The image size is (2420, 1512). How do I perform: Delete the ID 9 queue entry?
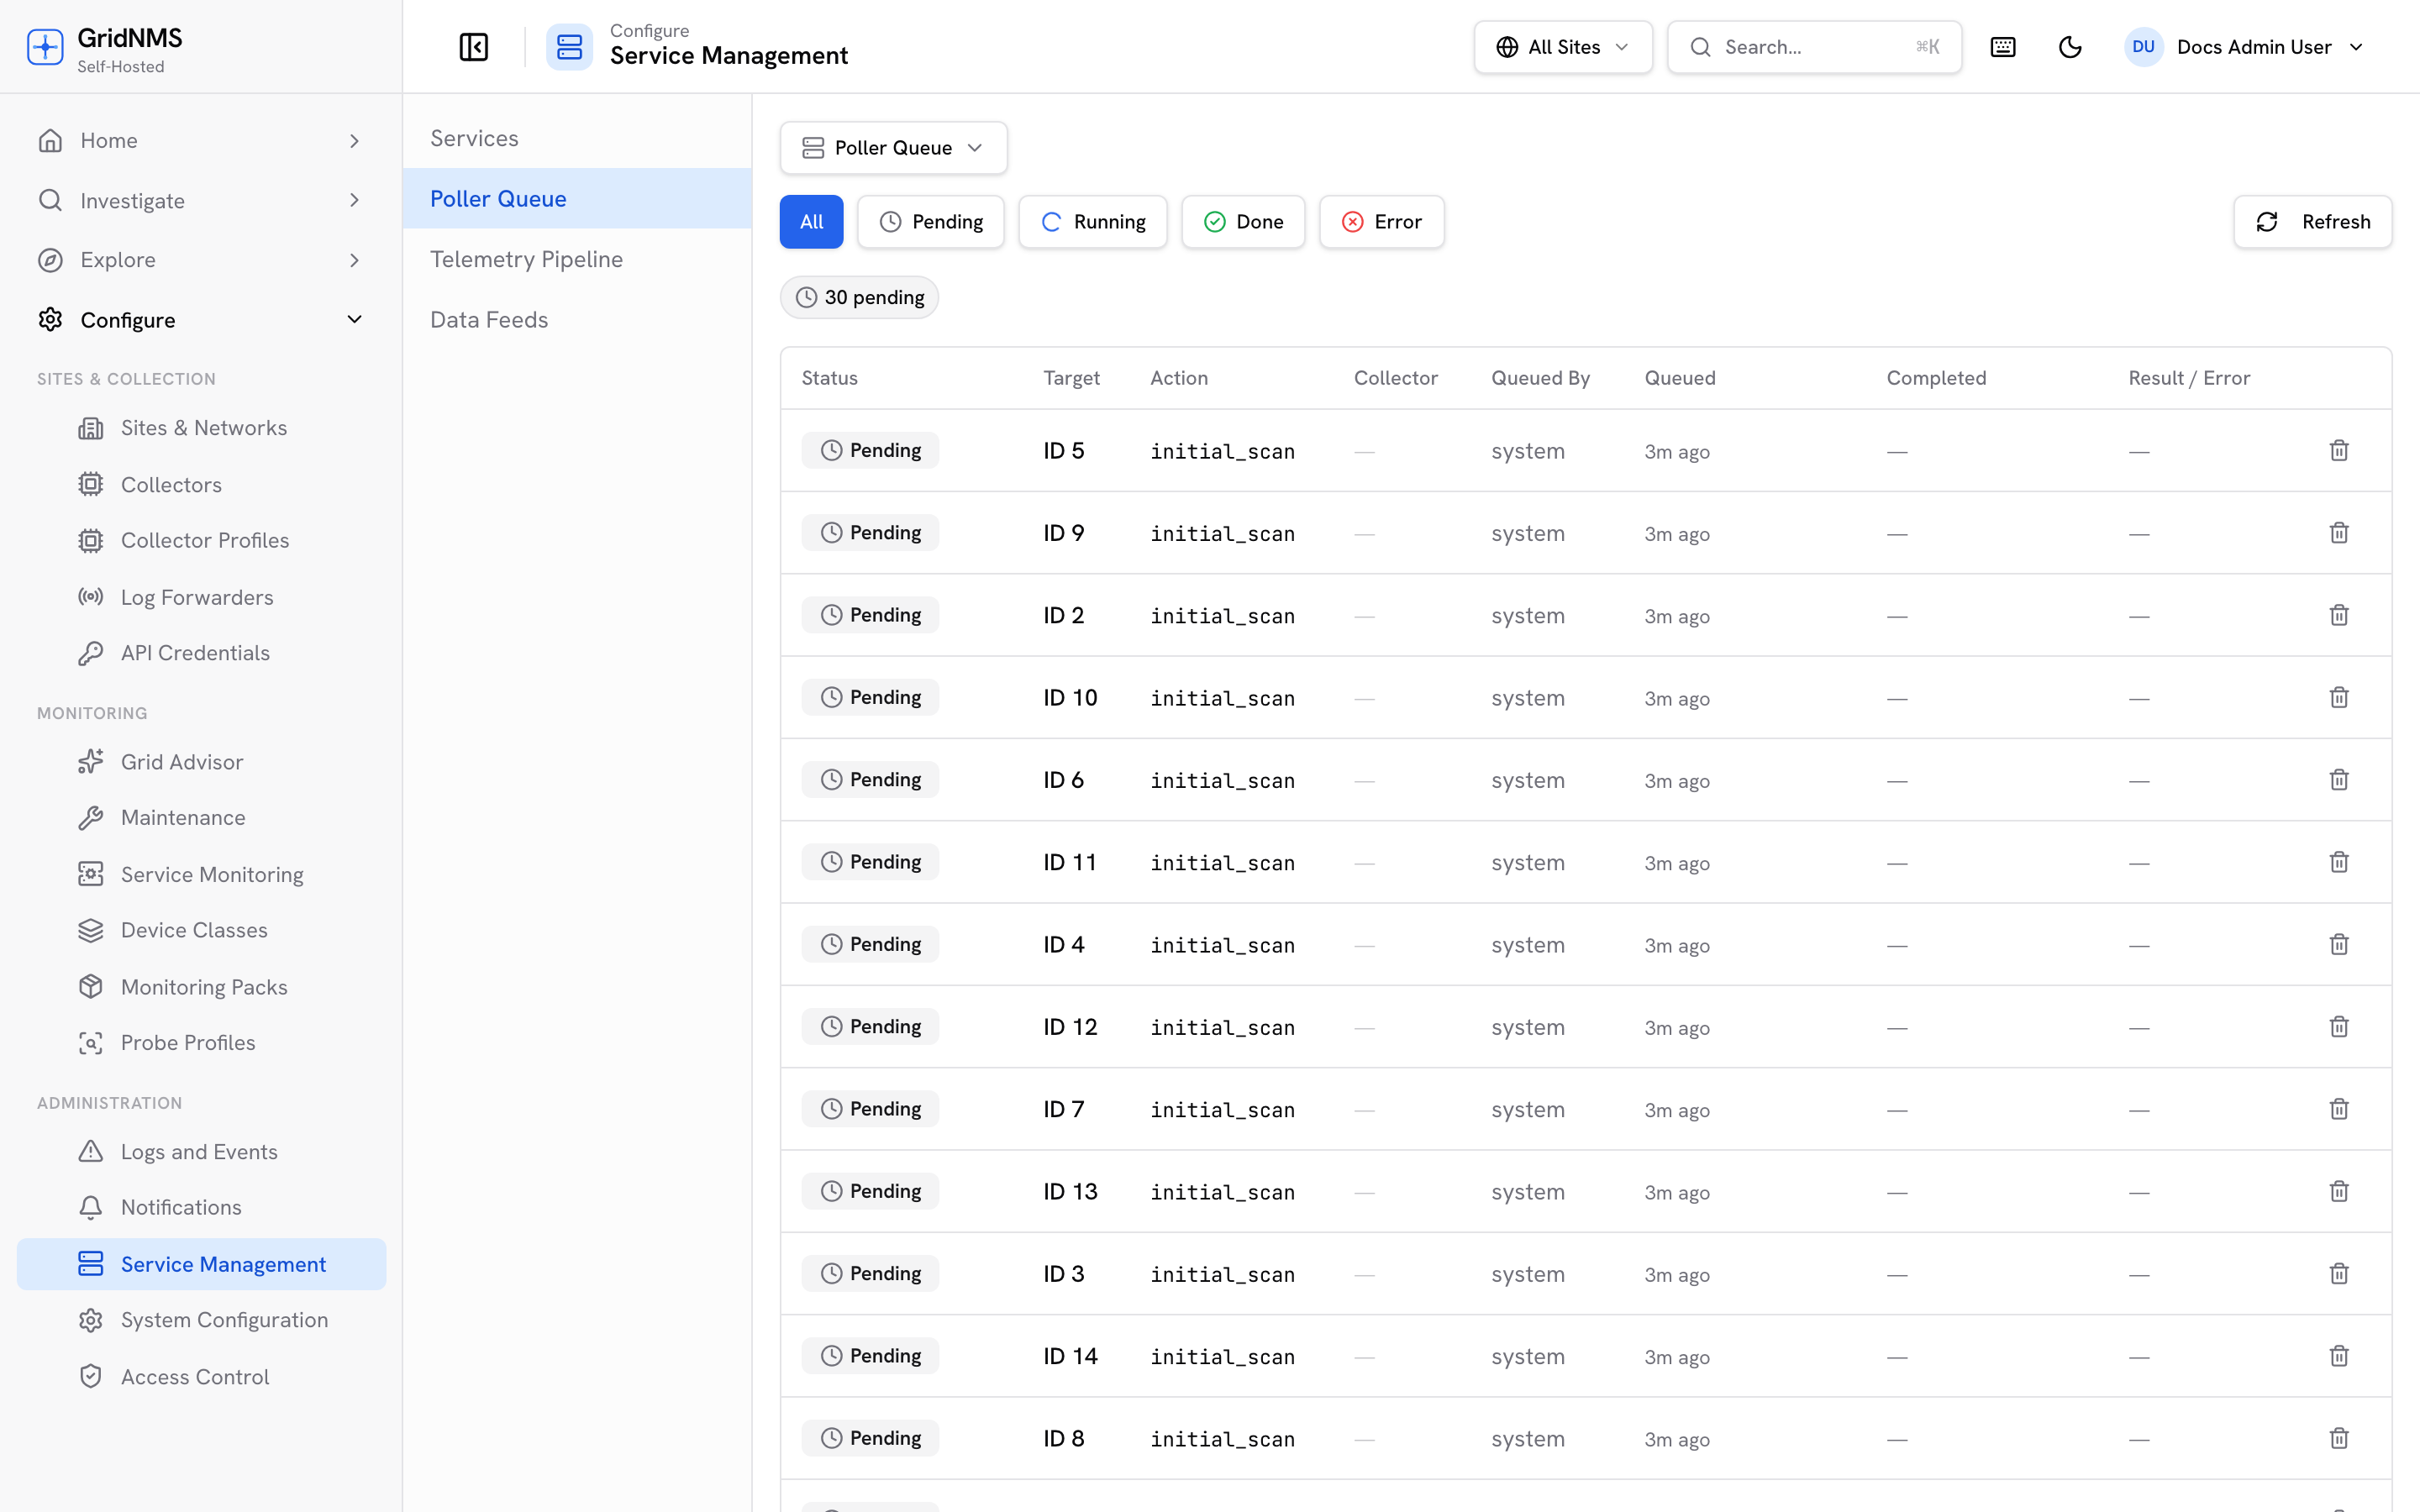tap(2339, 533)
